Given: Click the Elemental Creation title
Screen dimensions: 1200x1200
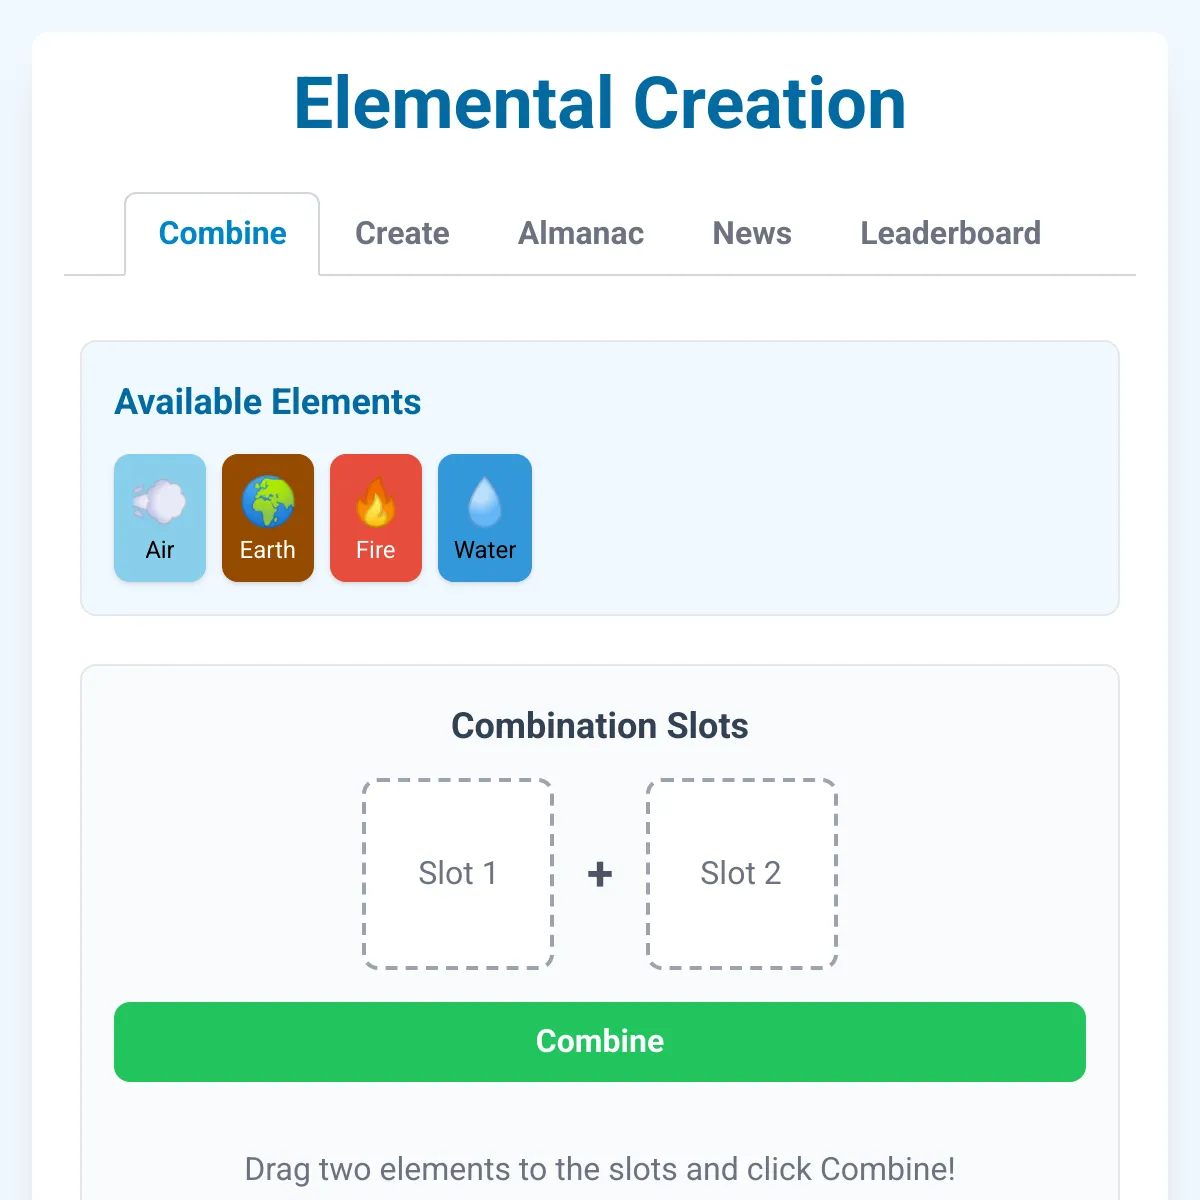Looking at the screenshot, I should click(x=600, y=104).
